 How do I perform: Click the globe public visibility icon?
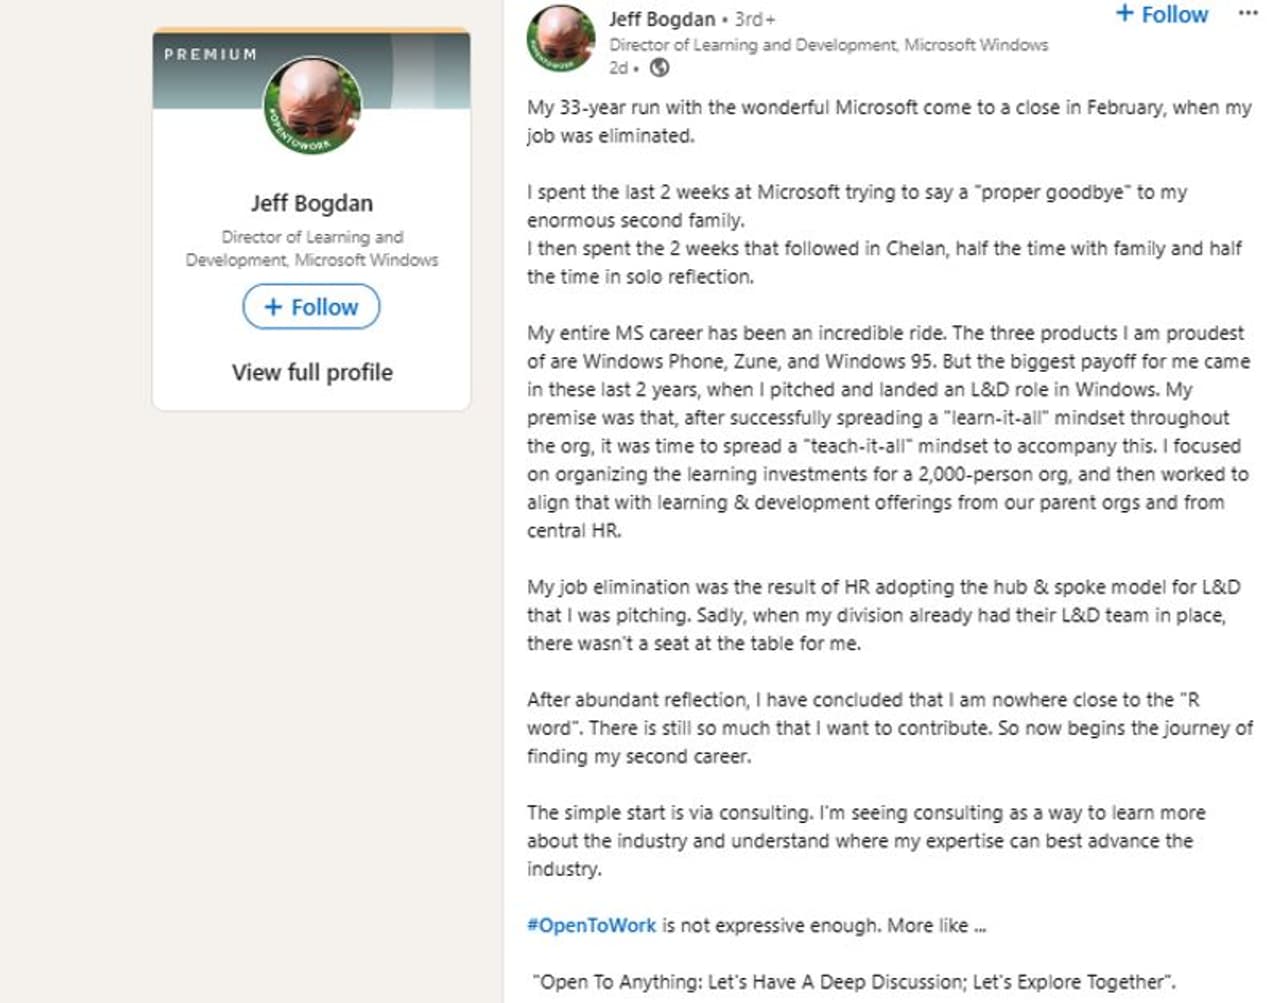click(659, 68)
